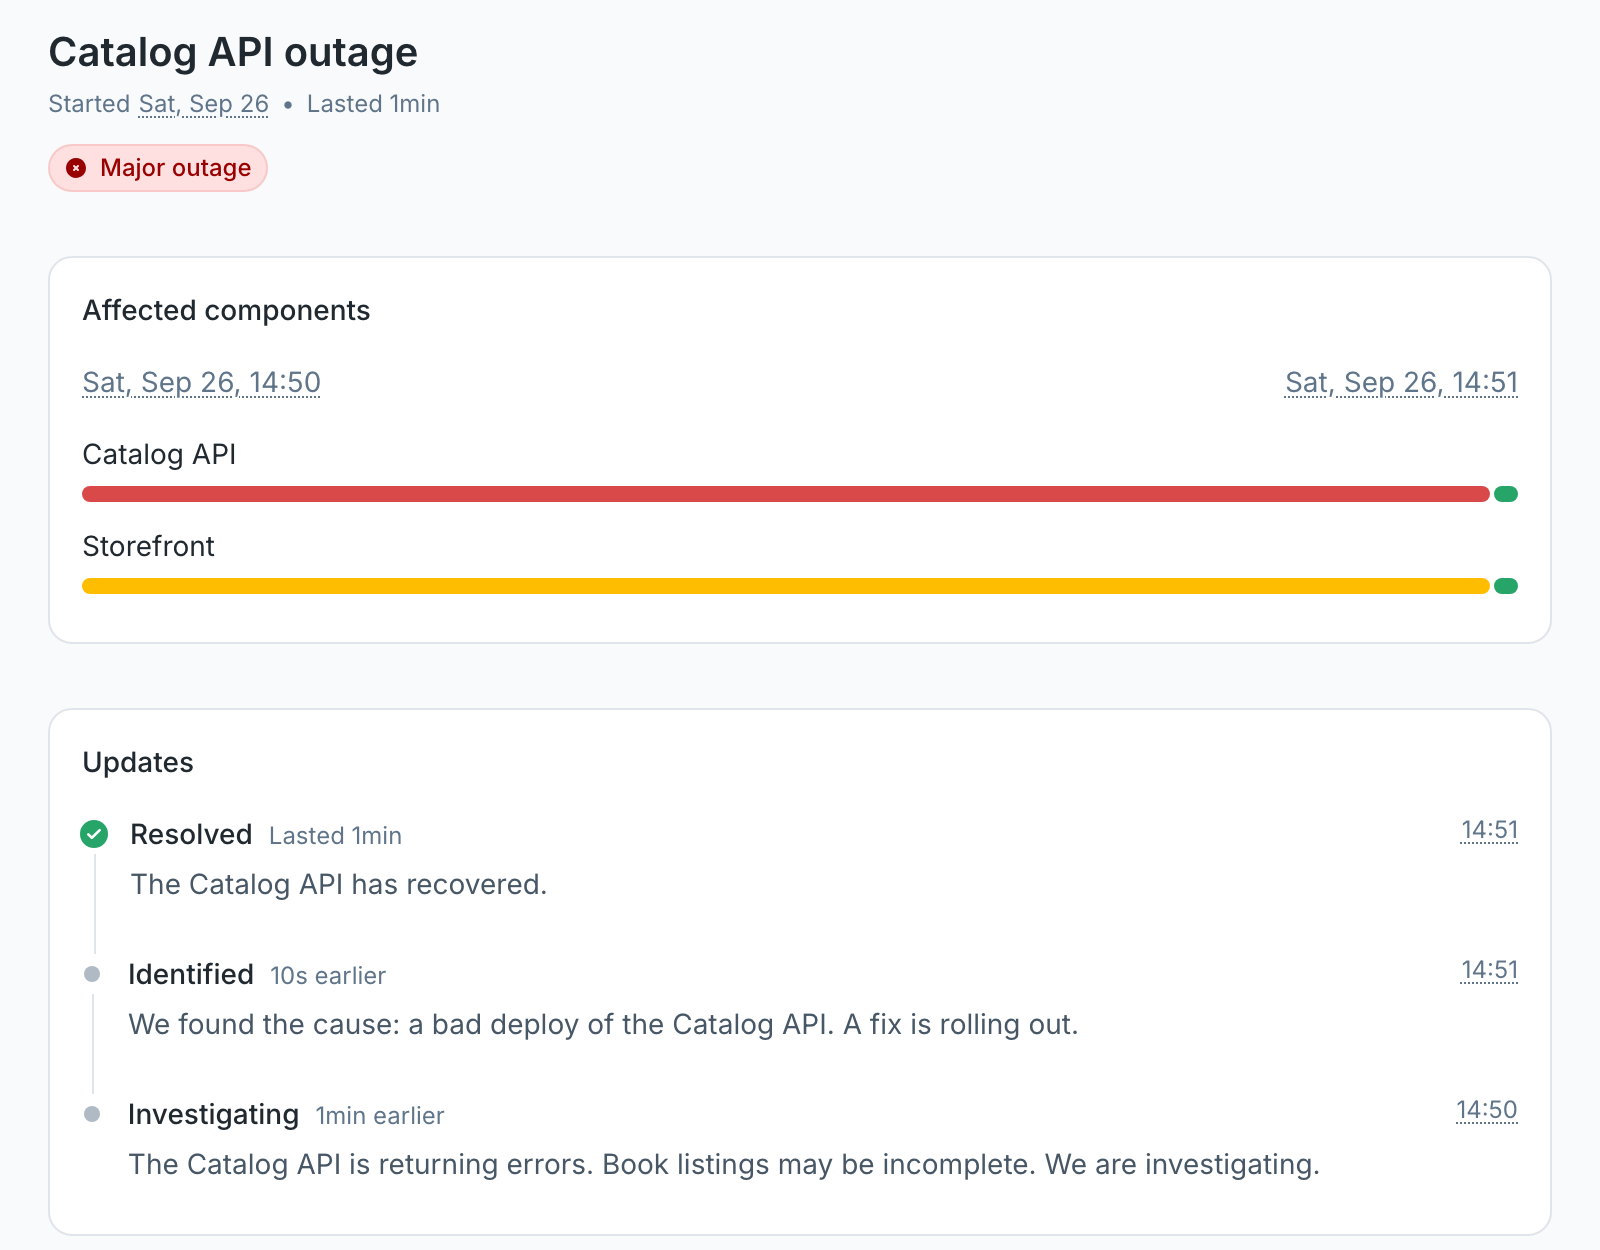Image resolution: width=1600 pixels, height=1250 pixels.
Task: Click the 'Storefront' component name
Action: point(148,546)
